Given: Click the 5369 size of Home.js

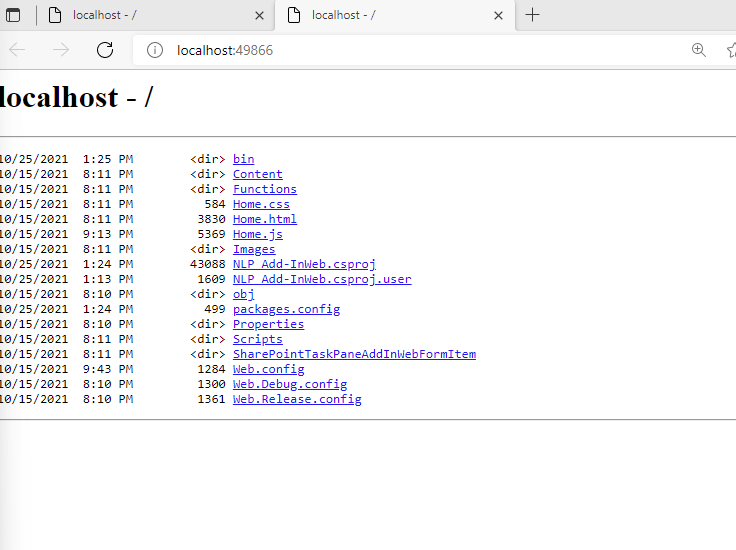Looking at the screenshot, I should point(211,234).
